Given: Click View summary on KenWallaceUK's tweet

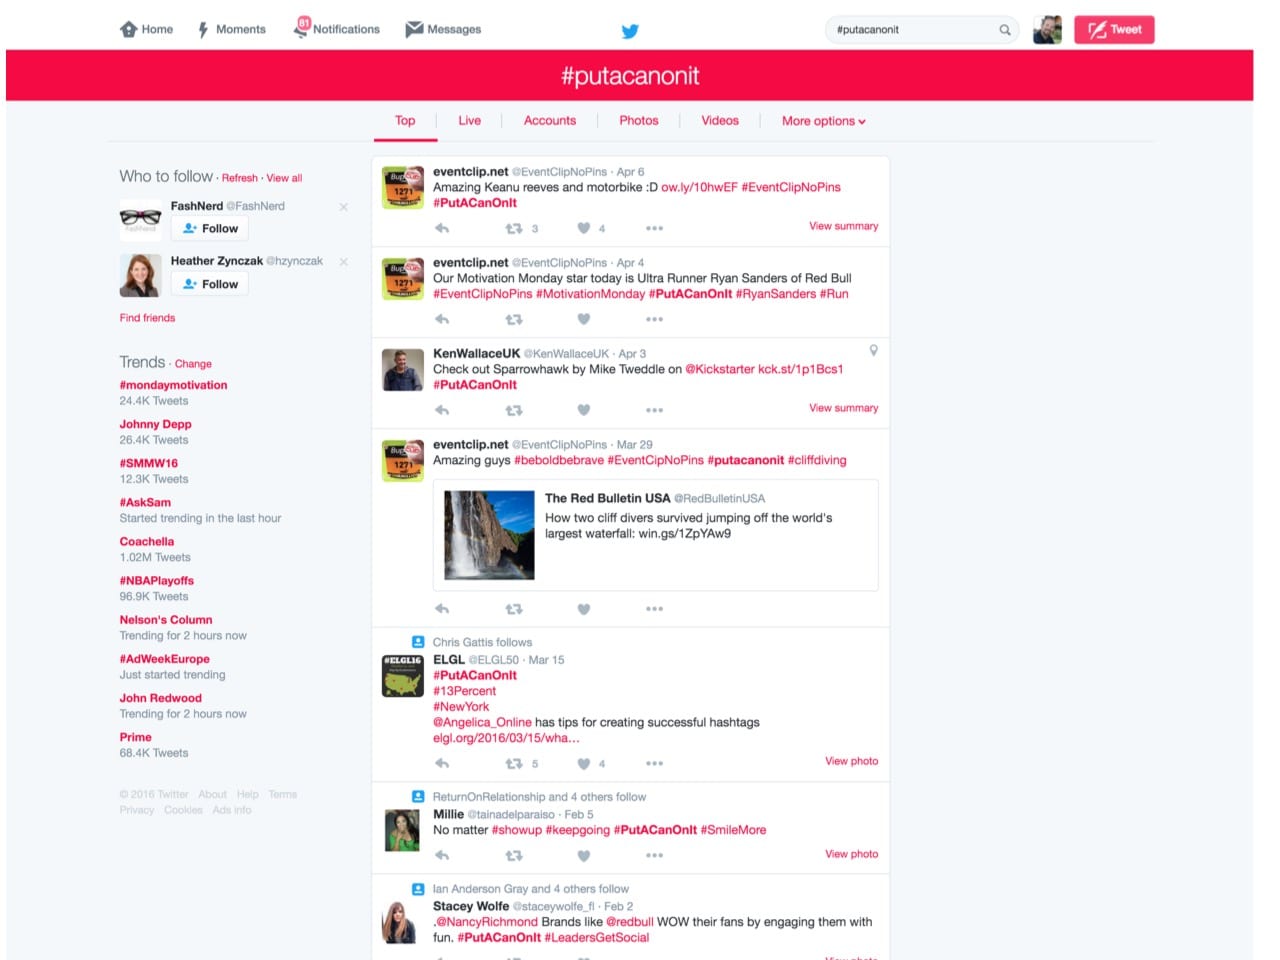Looking at the screenshot, I should [x=843, y=408].
